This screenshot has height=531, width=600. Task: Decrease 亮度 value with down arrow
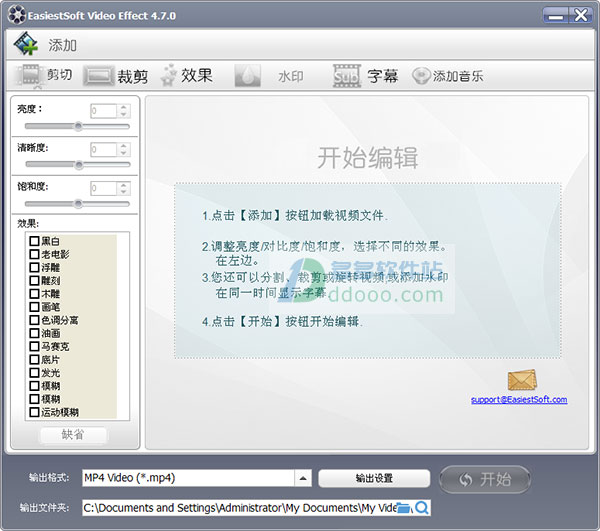123,114
